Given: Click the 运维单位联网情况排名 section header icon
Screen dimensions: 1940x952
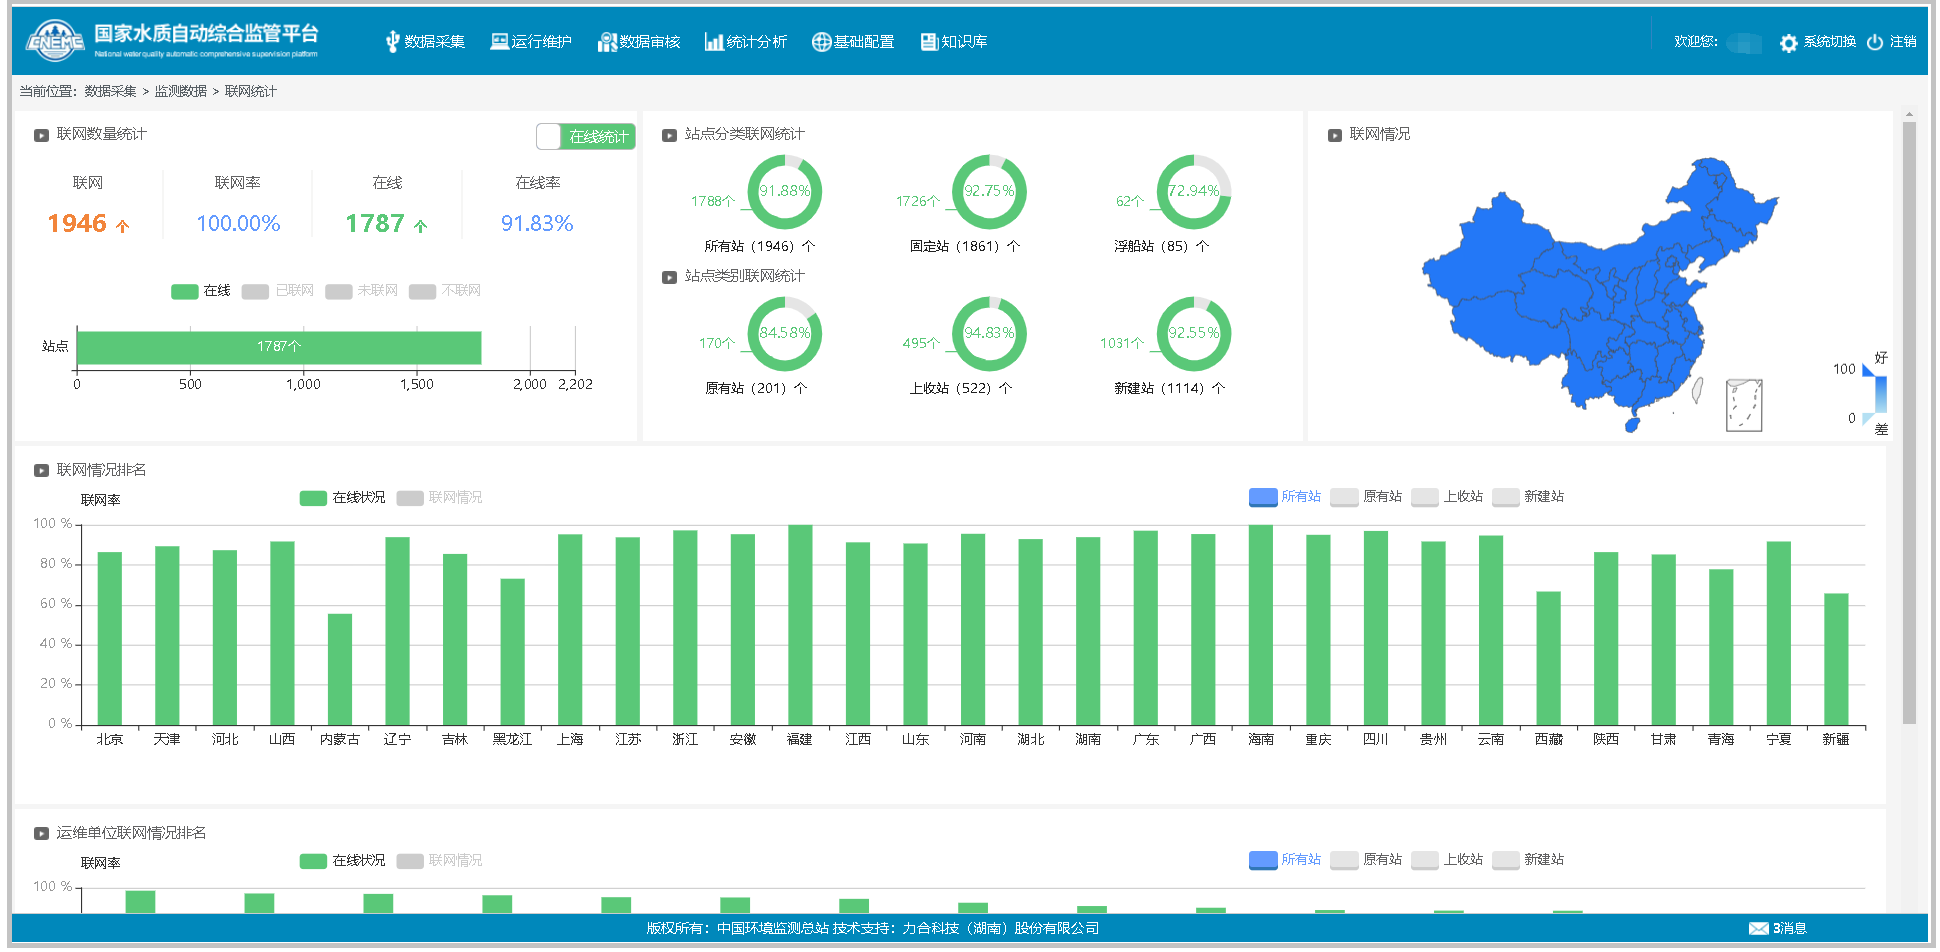Looking at the screenshot, I should point(41,834).
